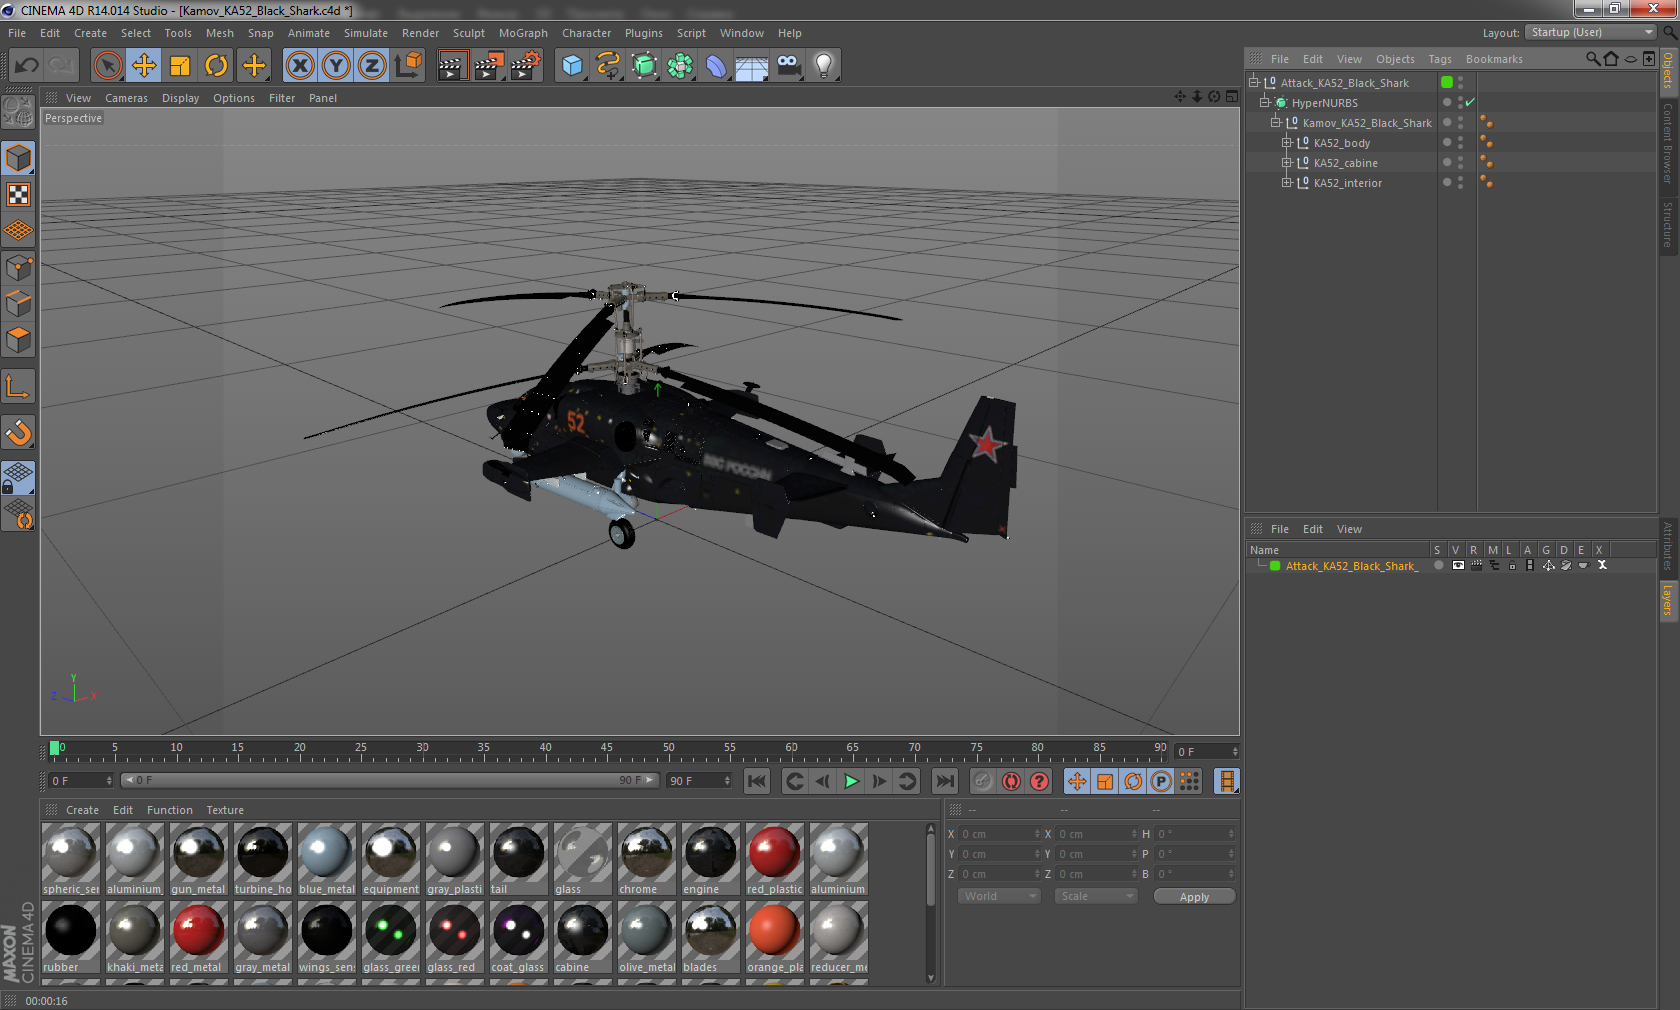
Task: Select the red_plastic material swatch
Action: click(x=774, y=859)
